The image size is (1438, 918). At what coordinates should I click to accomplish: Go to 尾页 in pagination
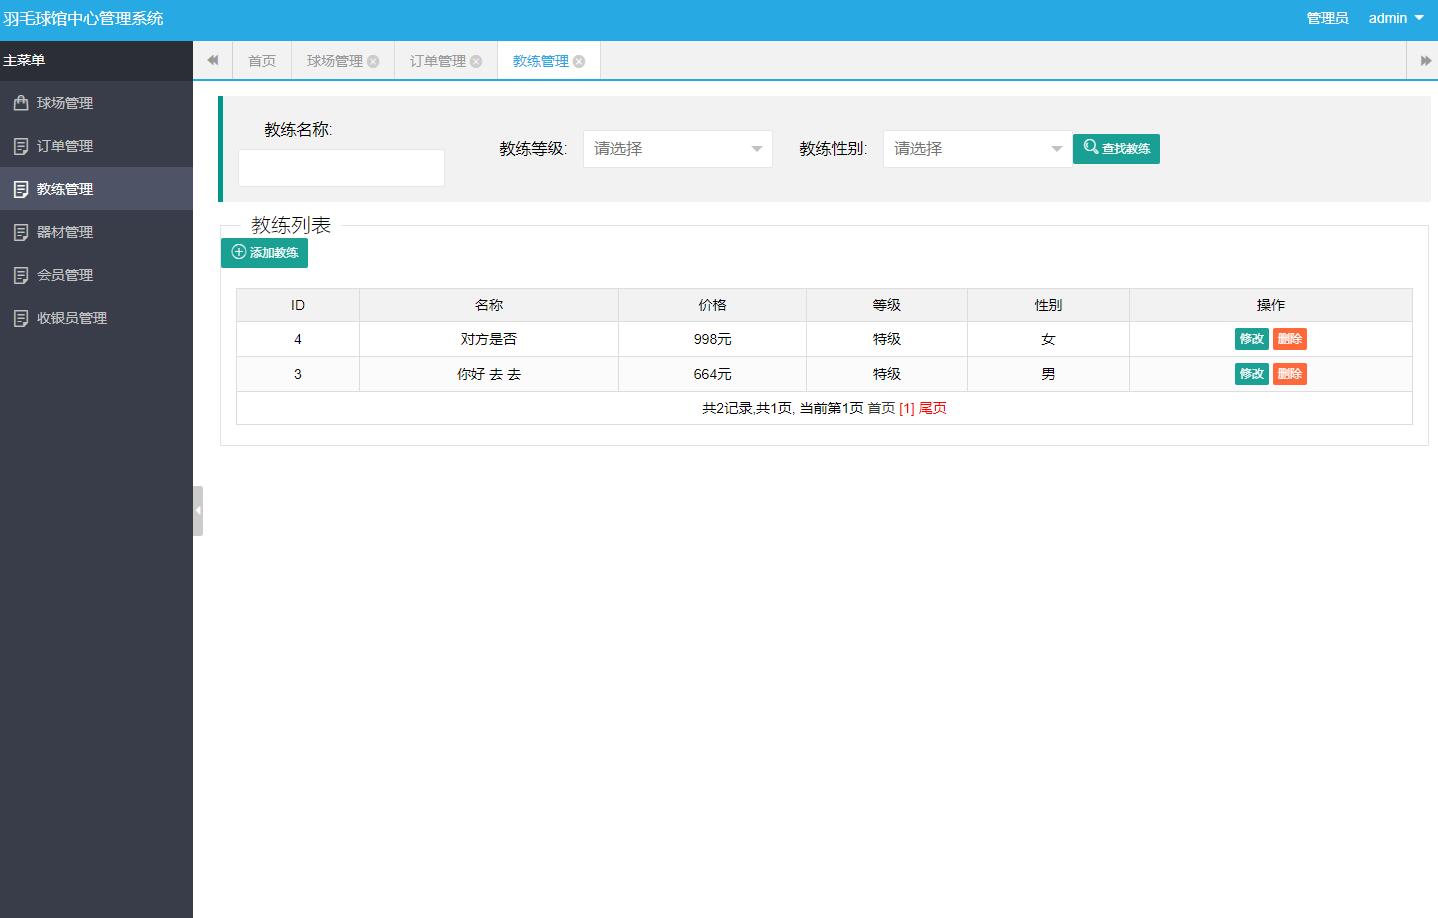click(932, 408)
